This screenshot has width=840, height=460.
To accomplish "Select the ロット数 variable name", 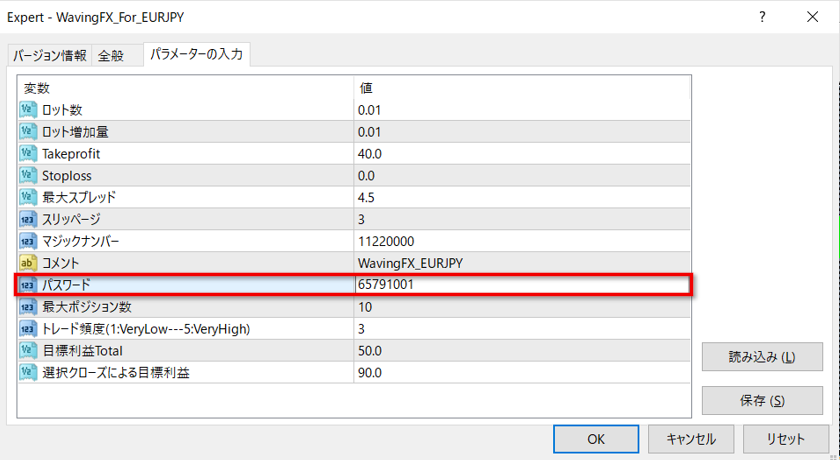I will point(62,110).
